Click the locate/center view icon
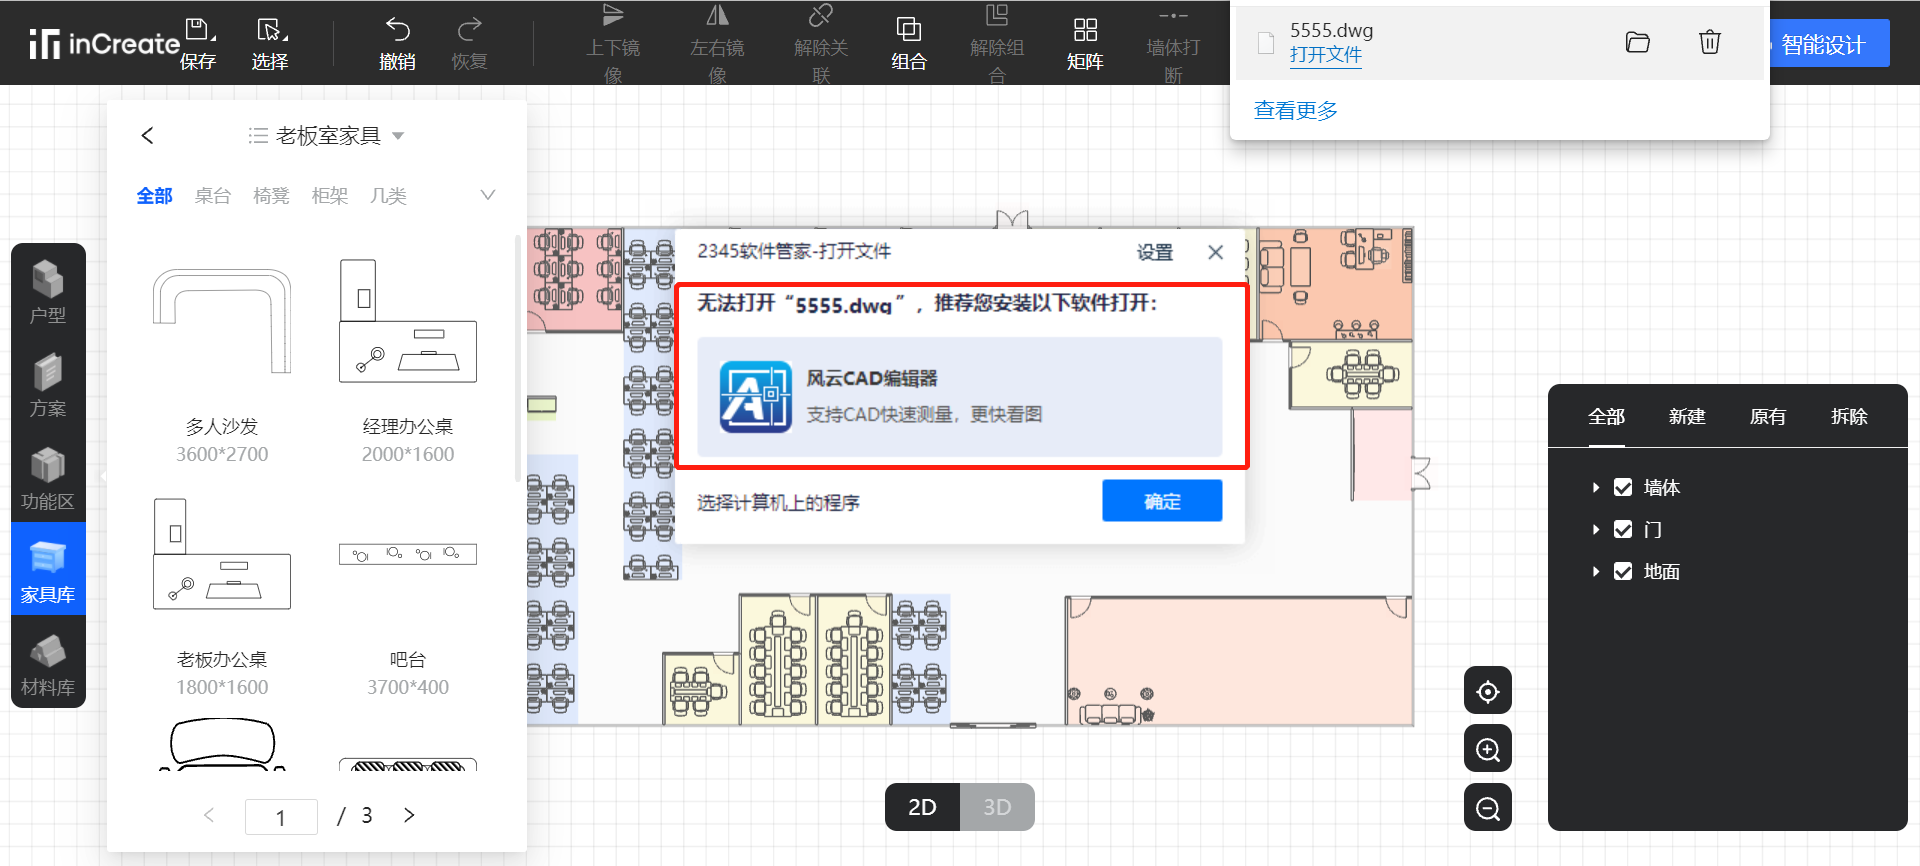The height and width of the screenshot is (866, 1920). click(x=1488, y=691)
